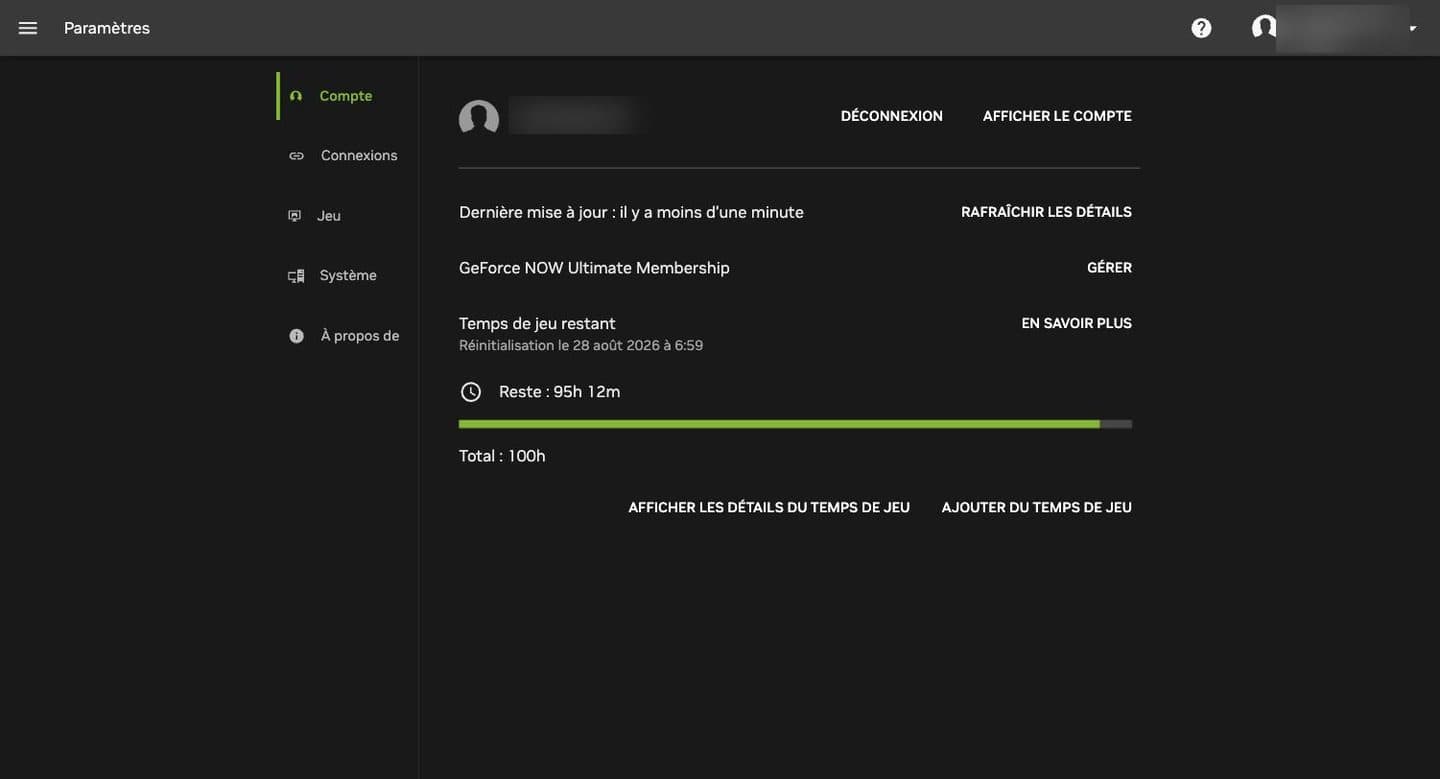
Task: Click the Connexions link icon
Action: pos(296,156)
